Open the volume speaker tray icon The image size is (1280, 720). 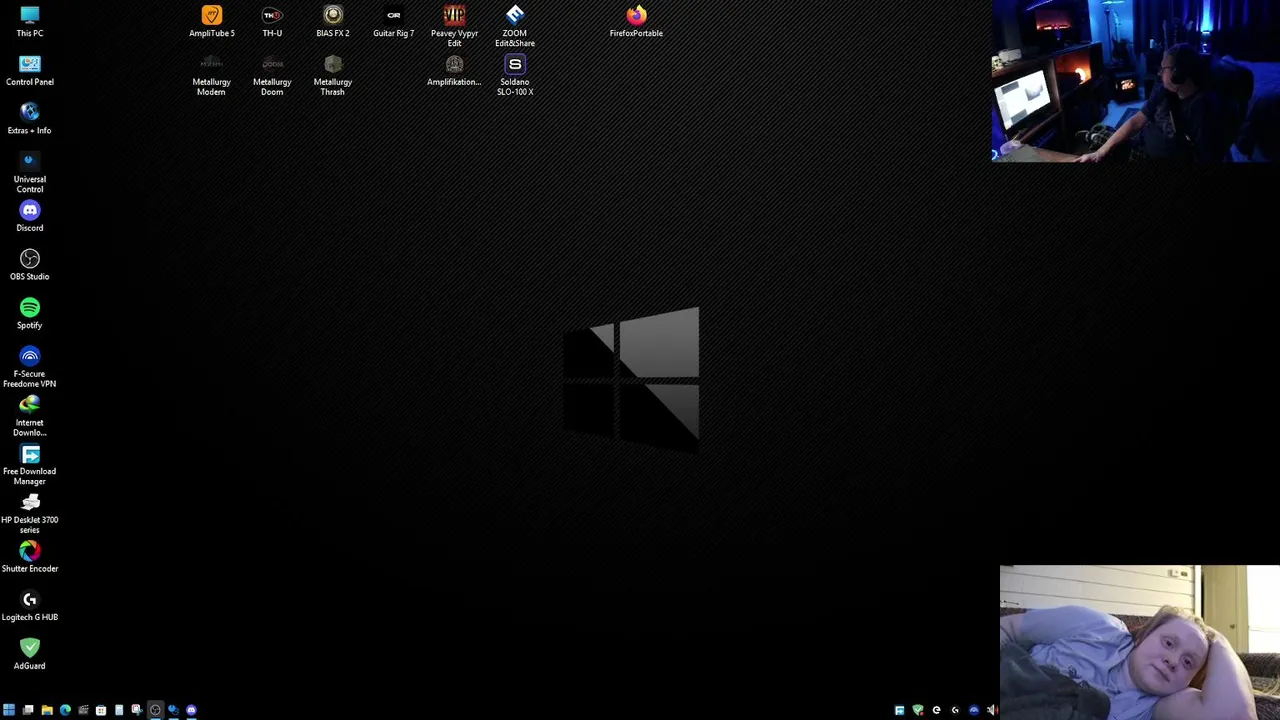[x=992, y=710]
